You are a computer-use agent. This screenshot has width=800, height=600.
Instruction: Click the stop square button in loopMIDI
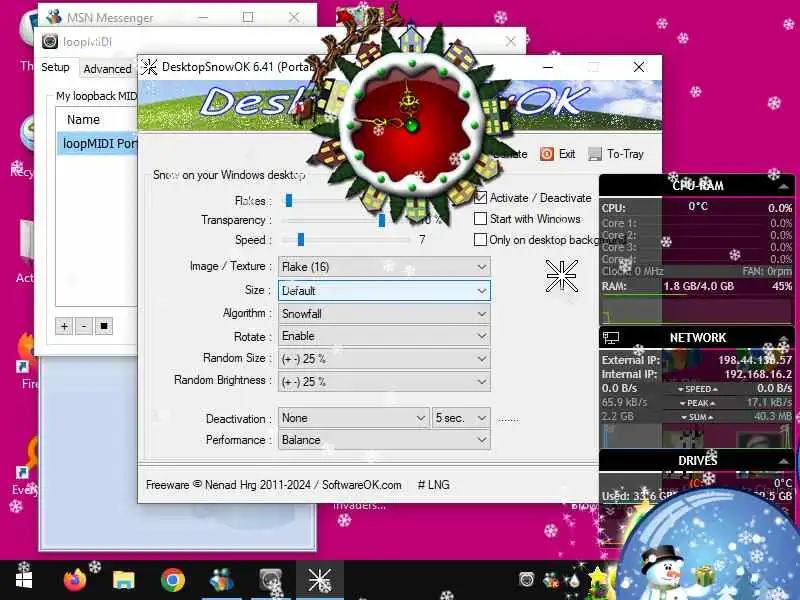click(104, 326)
